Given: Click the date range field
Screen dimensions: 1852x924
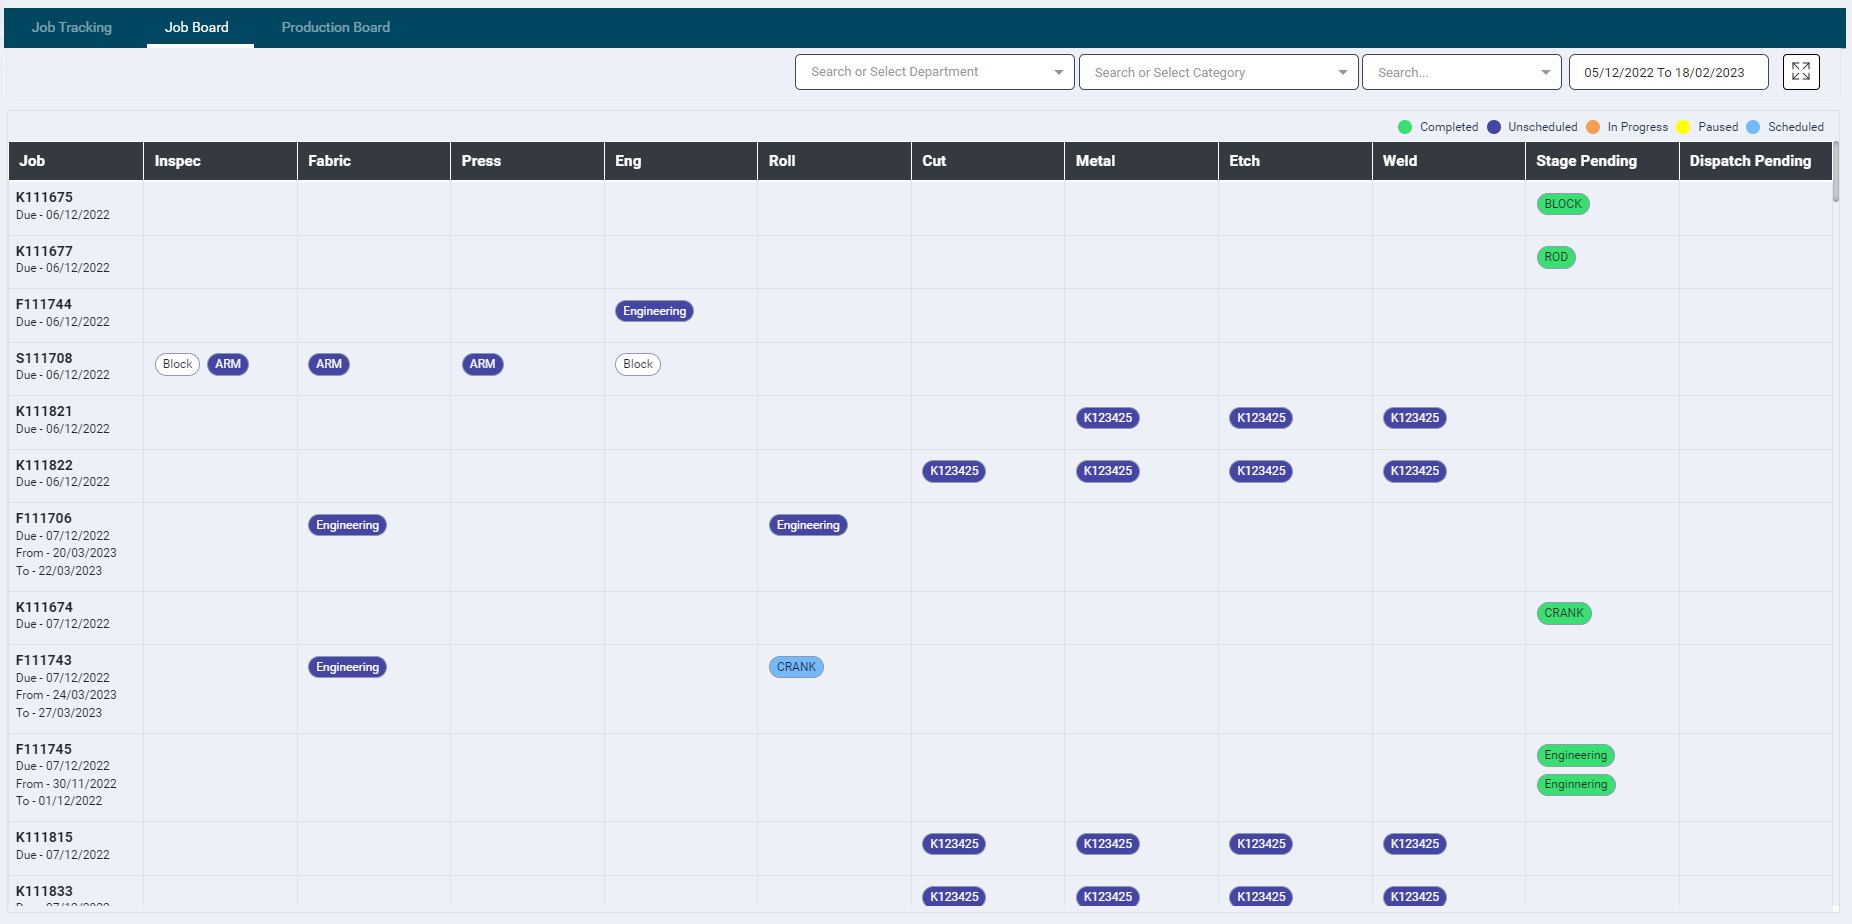Looking at the screenshot, I should [1667, 72].
